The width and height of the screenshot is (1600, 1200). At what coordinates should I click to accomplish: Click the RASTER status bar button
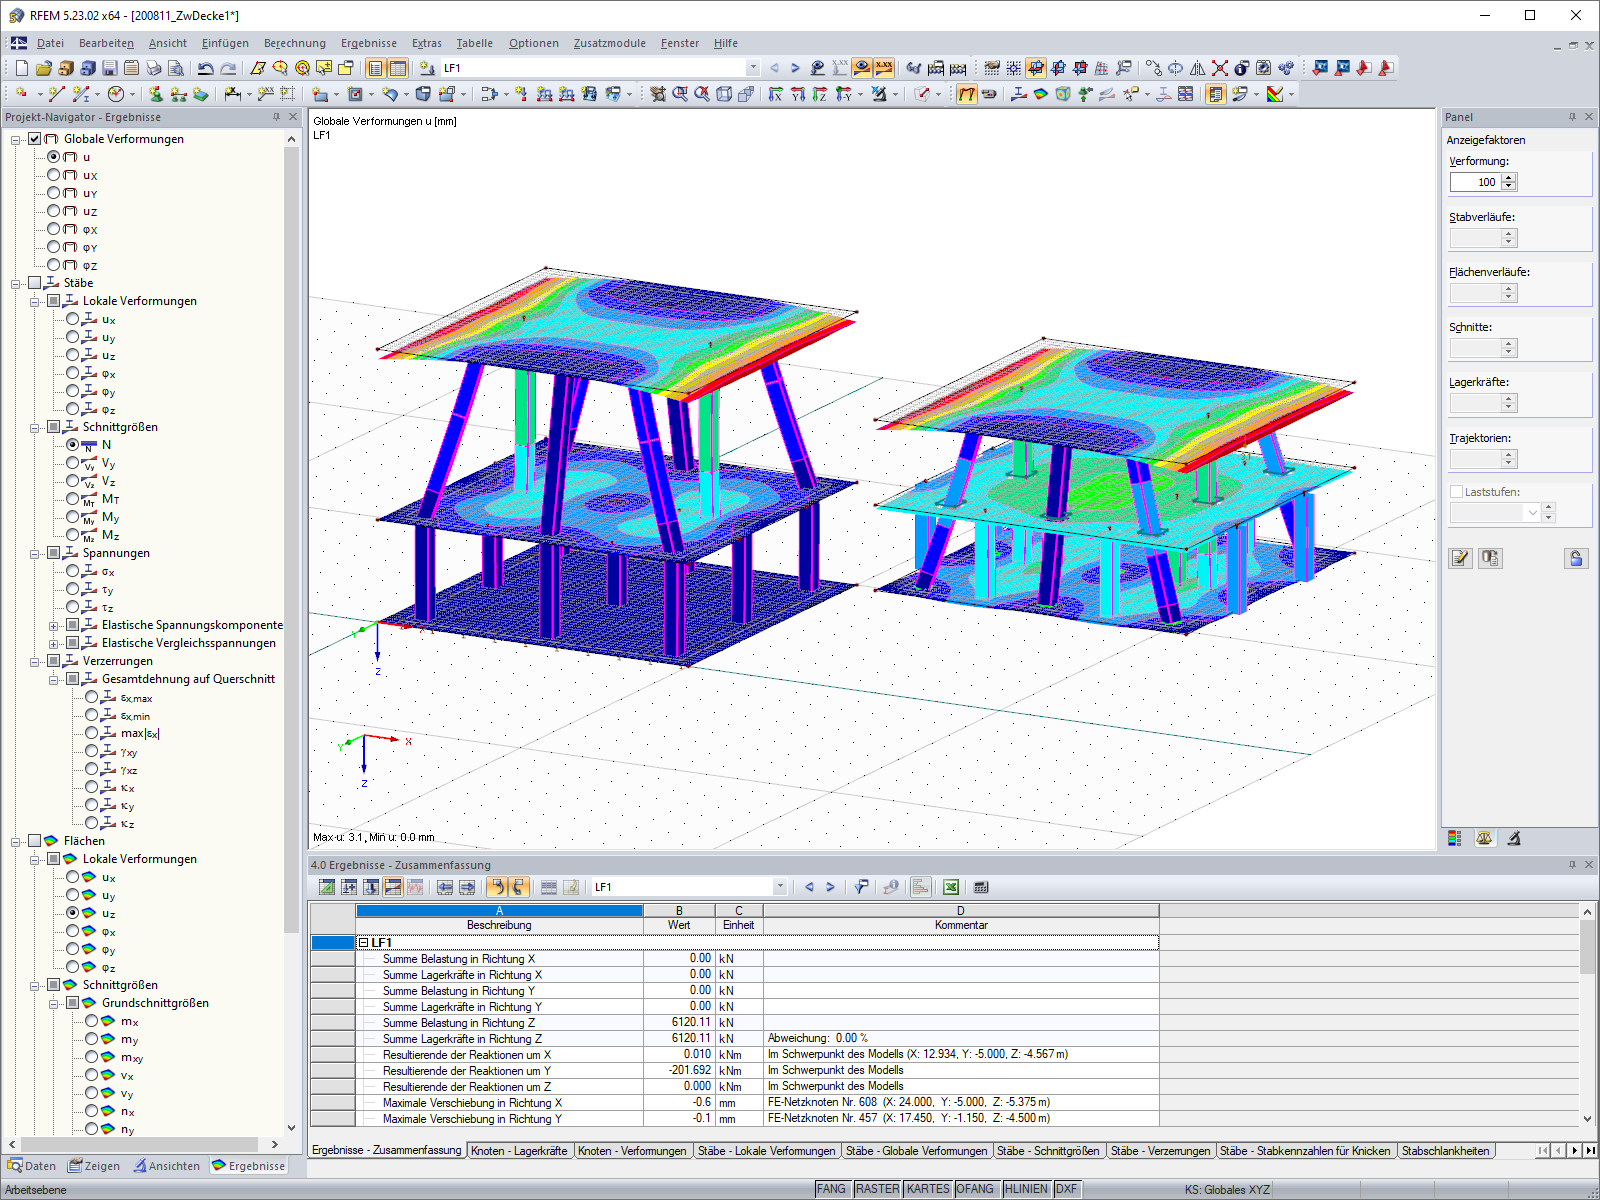point(877,1189)
